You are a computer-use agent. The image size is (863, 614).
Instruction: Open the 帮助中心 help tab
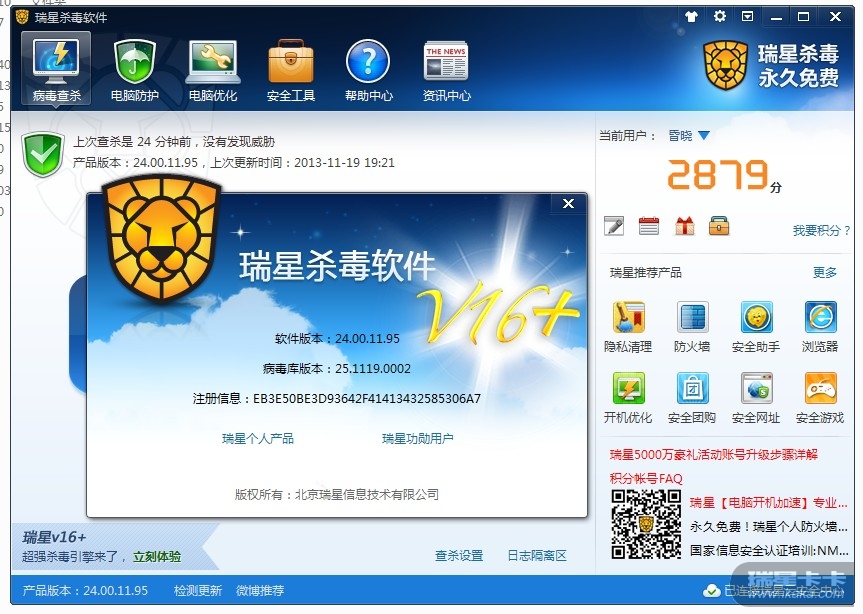368,70
